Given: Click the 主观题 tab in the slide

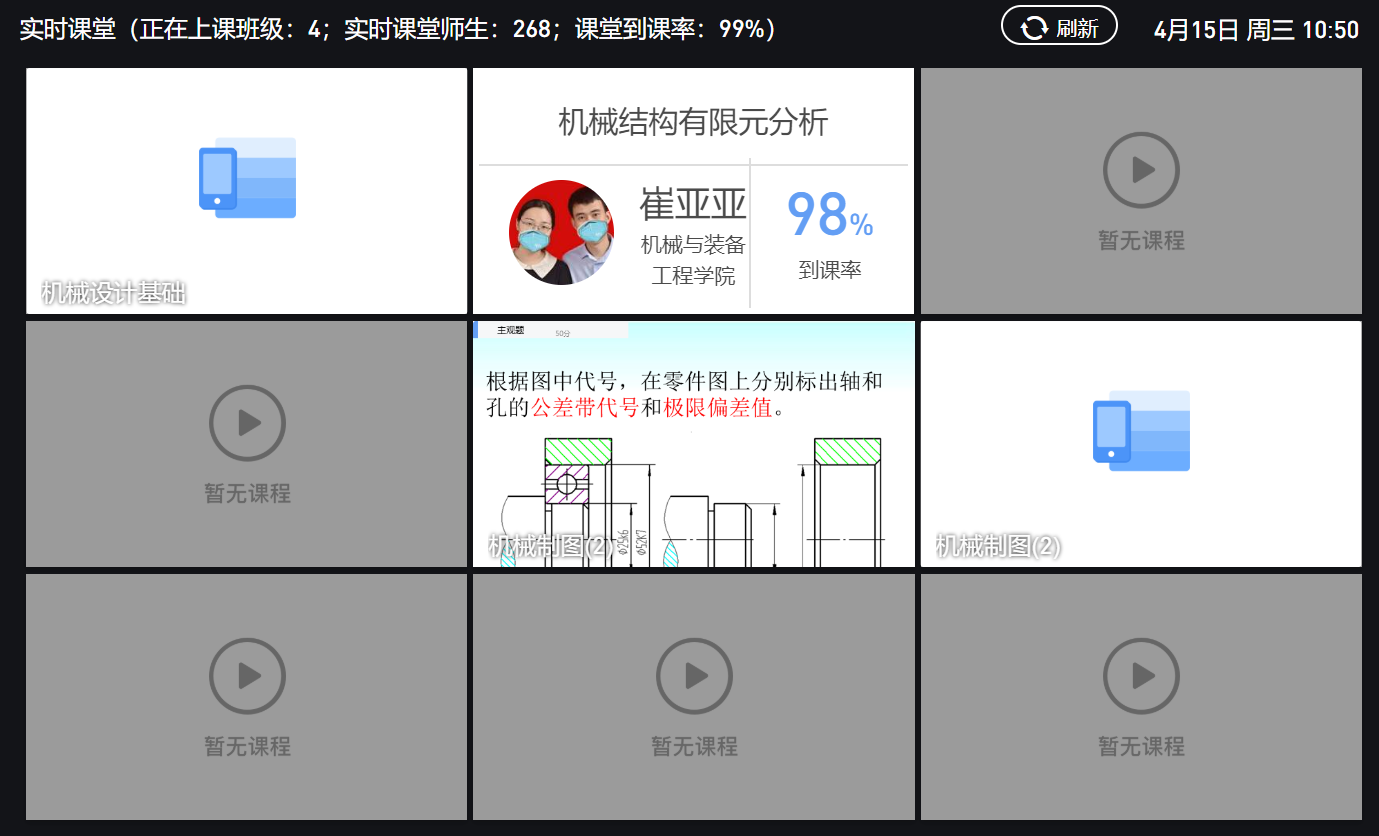Looking at the screenshot, I should [511, 330].
